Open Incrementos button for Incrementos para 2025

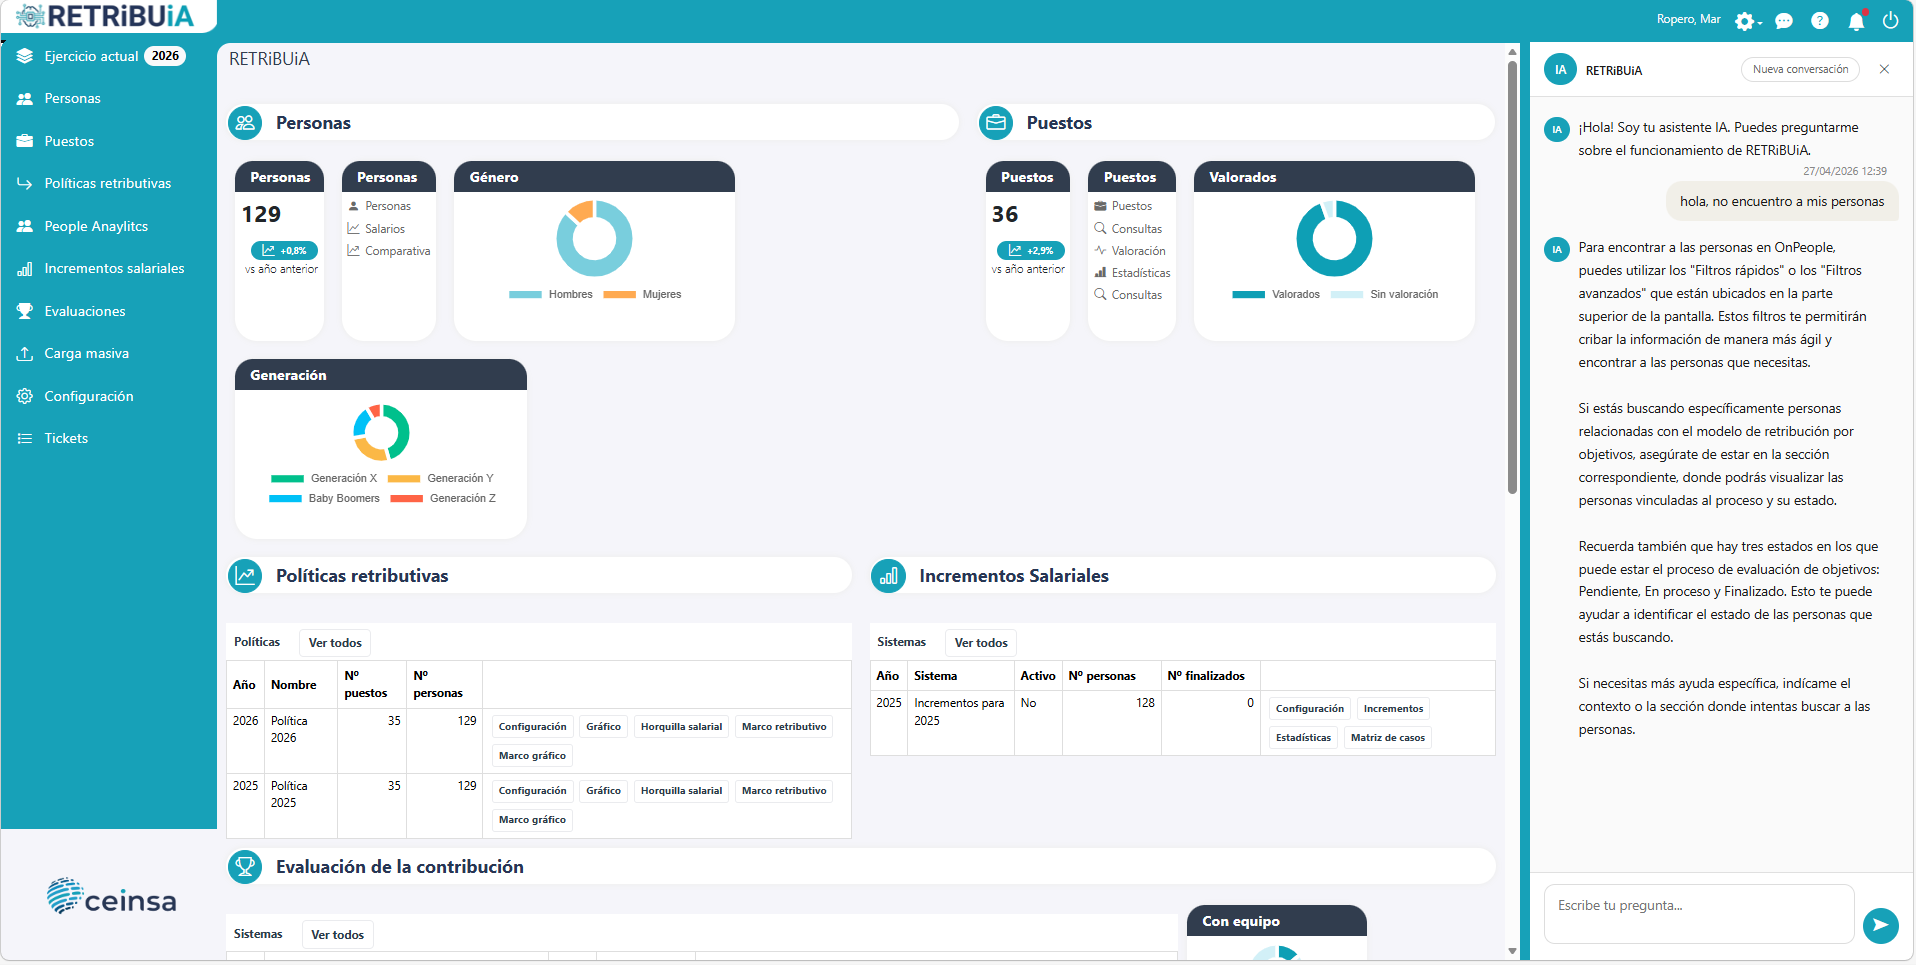1393,709
